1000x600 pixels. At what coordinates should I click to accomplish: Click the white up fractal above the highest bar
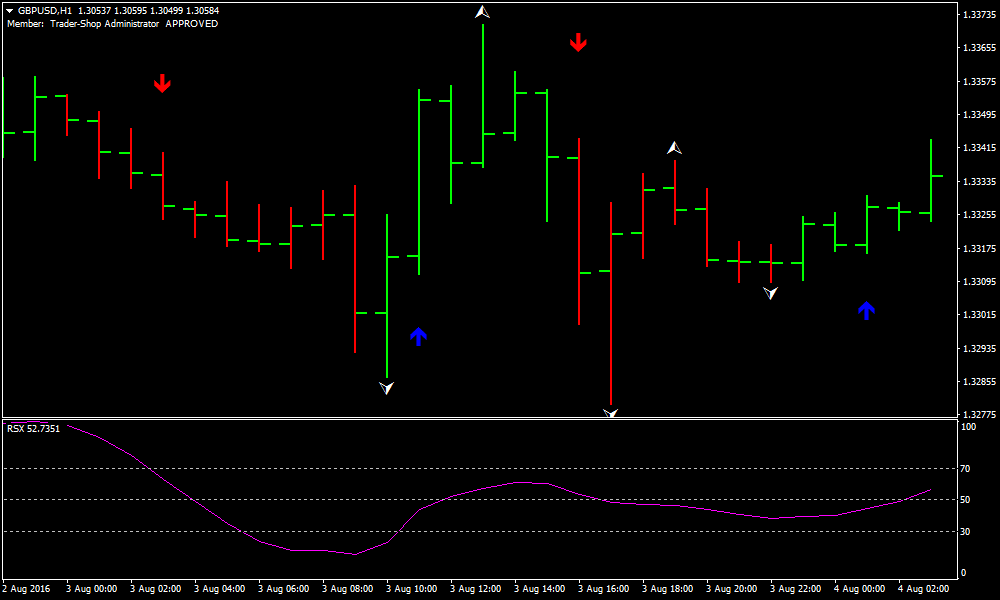pos(483,13)
